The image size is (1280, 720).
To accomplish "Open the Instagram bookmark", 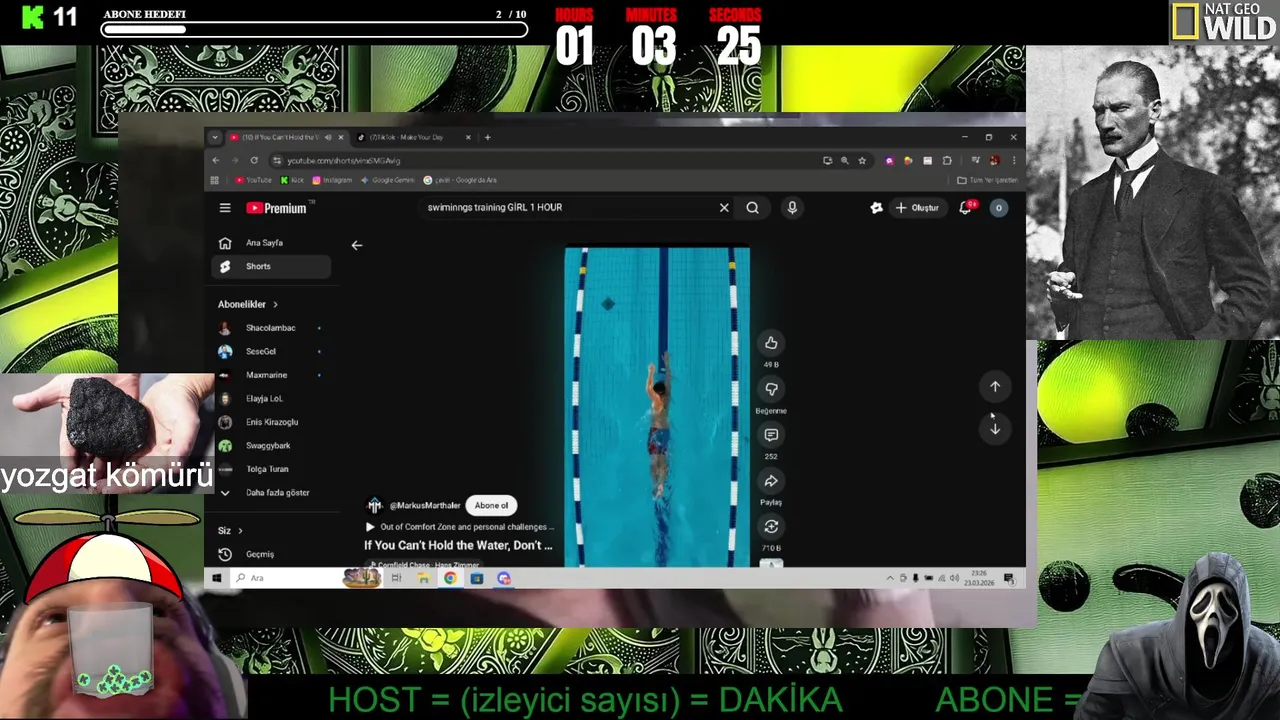I will coord(332,180).
